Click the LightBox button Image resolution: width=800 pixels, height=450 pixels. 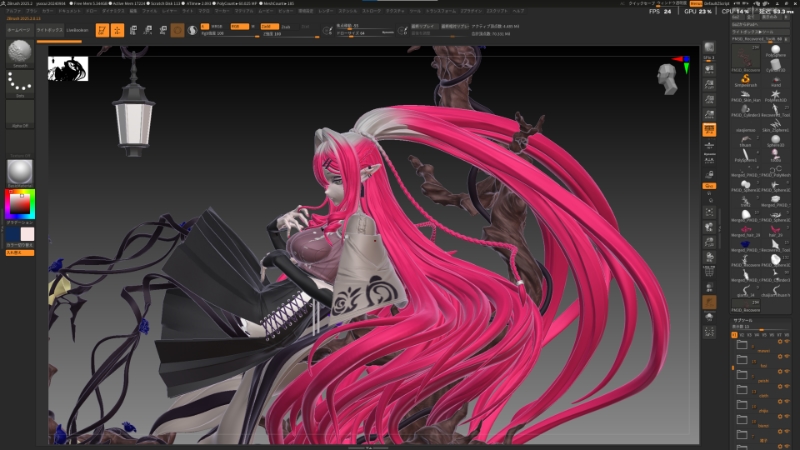(x=51, y=30)
